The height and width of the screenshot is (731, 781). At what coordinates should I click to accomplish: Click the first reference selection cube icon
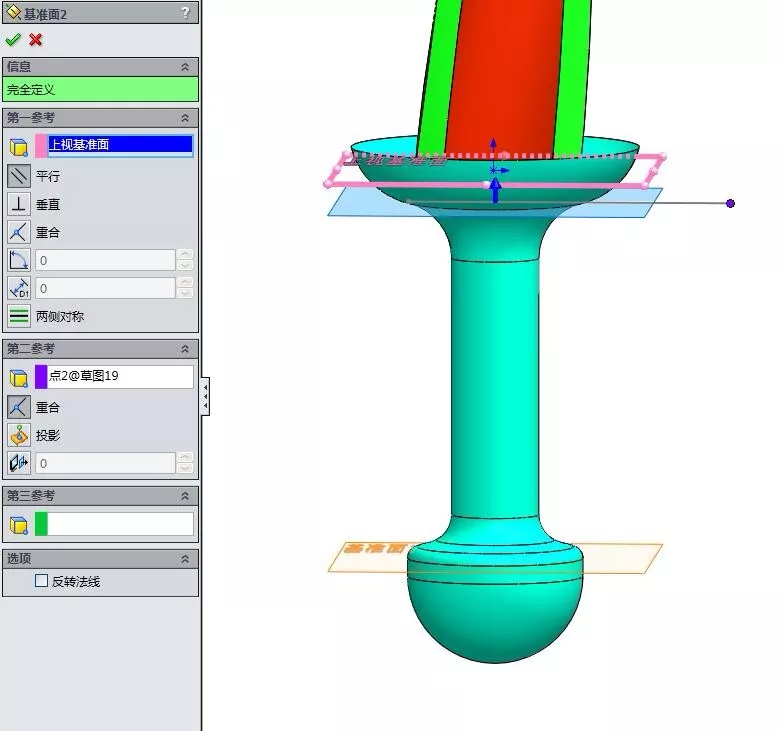point(19,147)
